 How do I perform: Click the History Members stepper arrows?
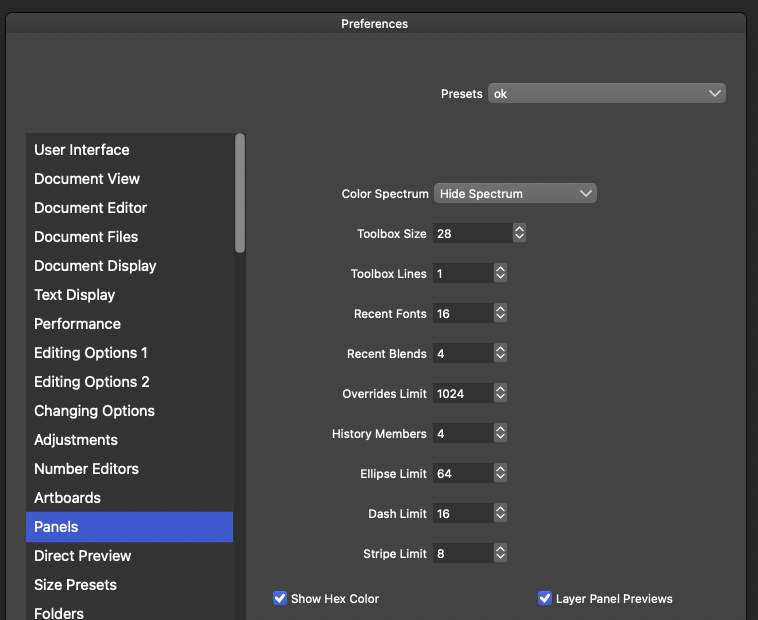point(500,433)
